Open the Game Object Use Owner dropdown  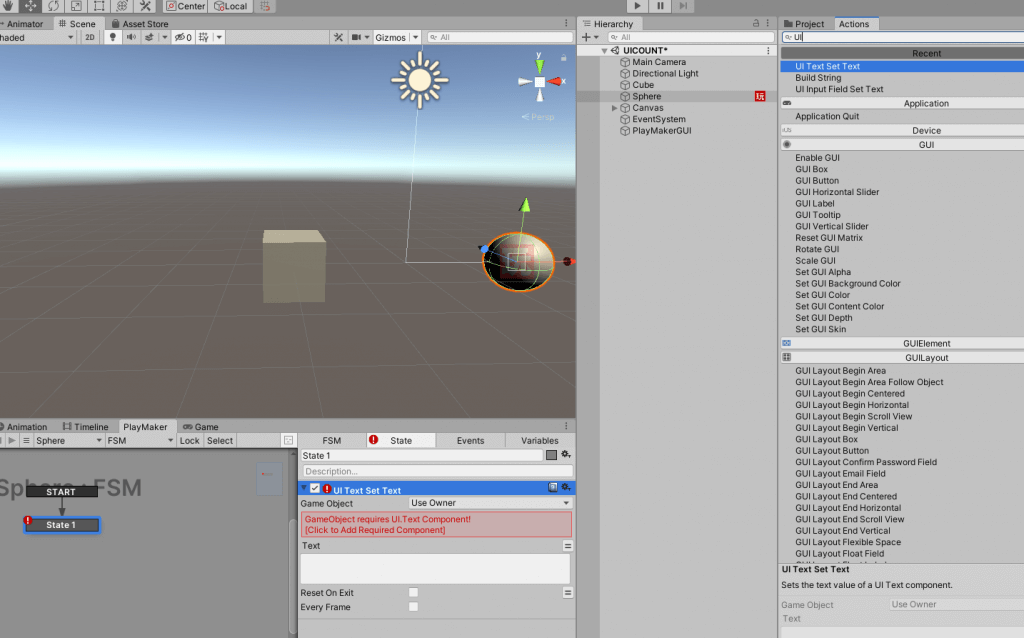490,502
